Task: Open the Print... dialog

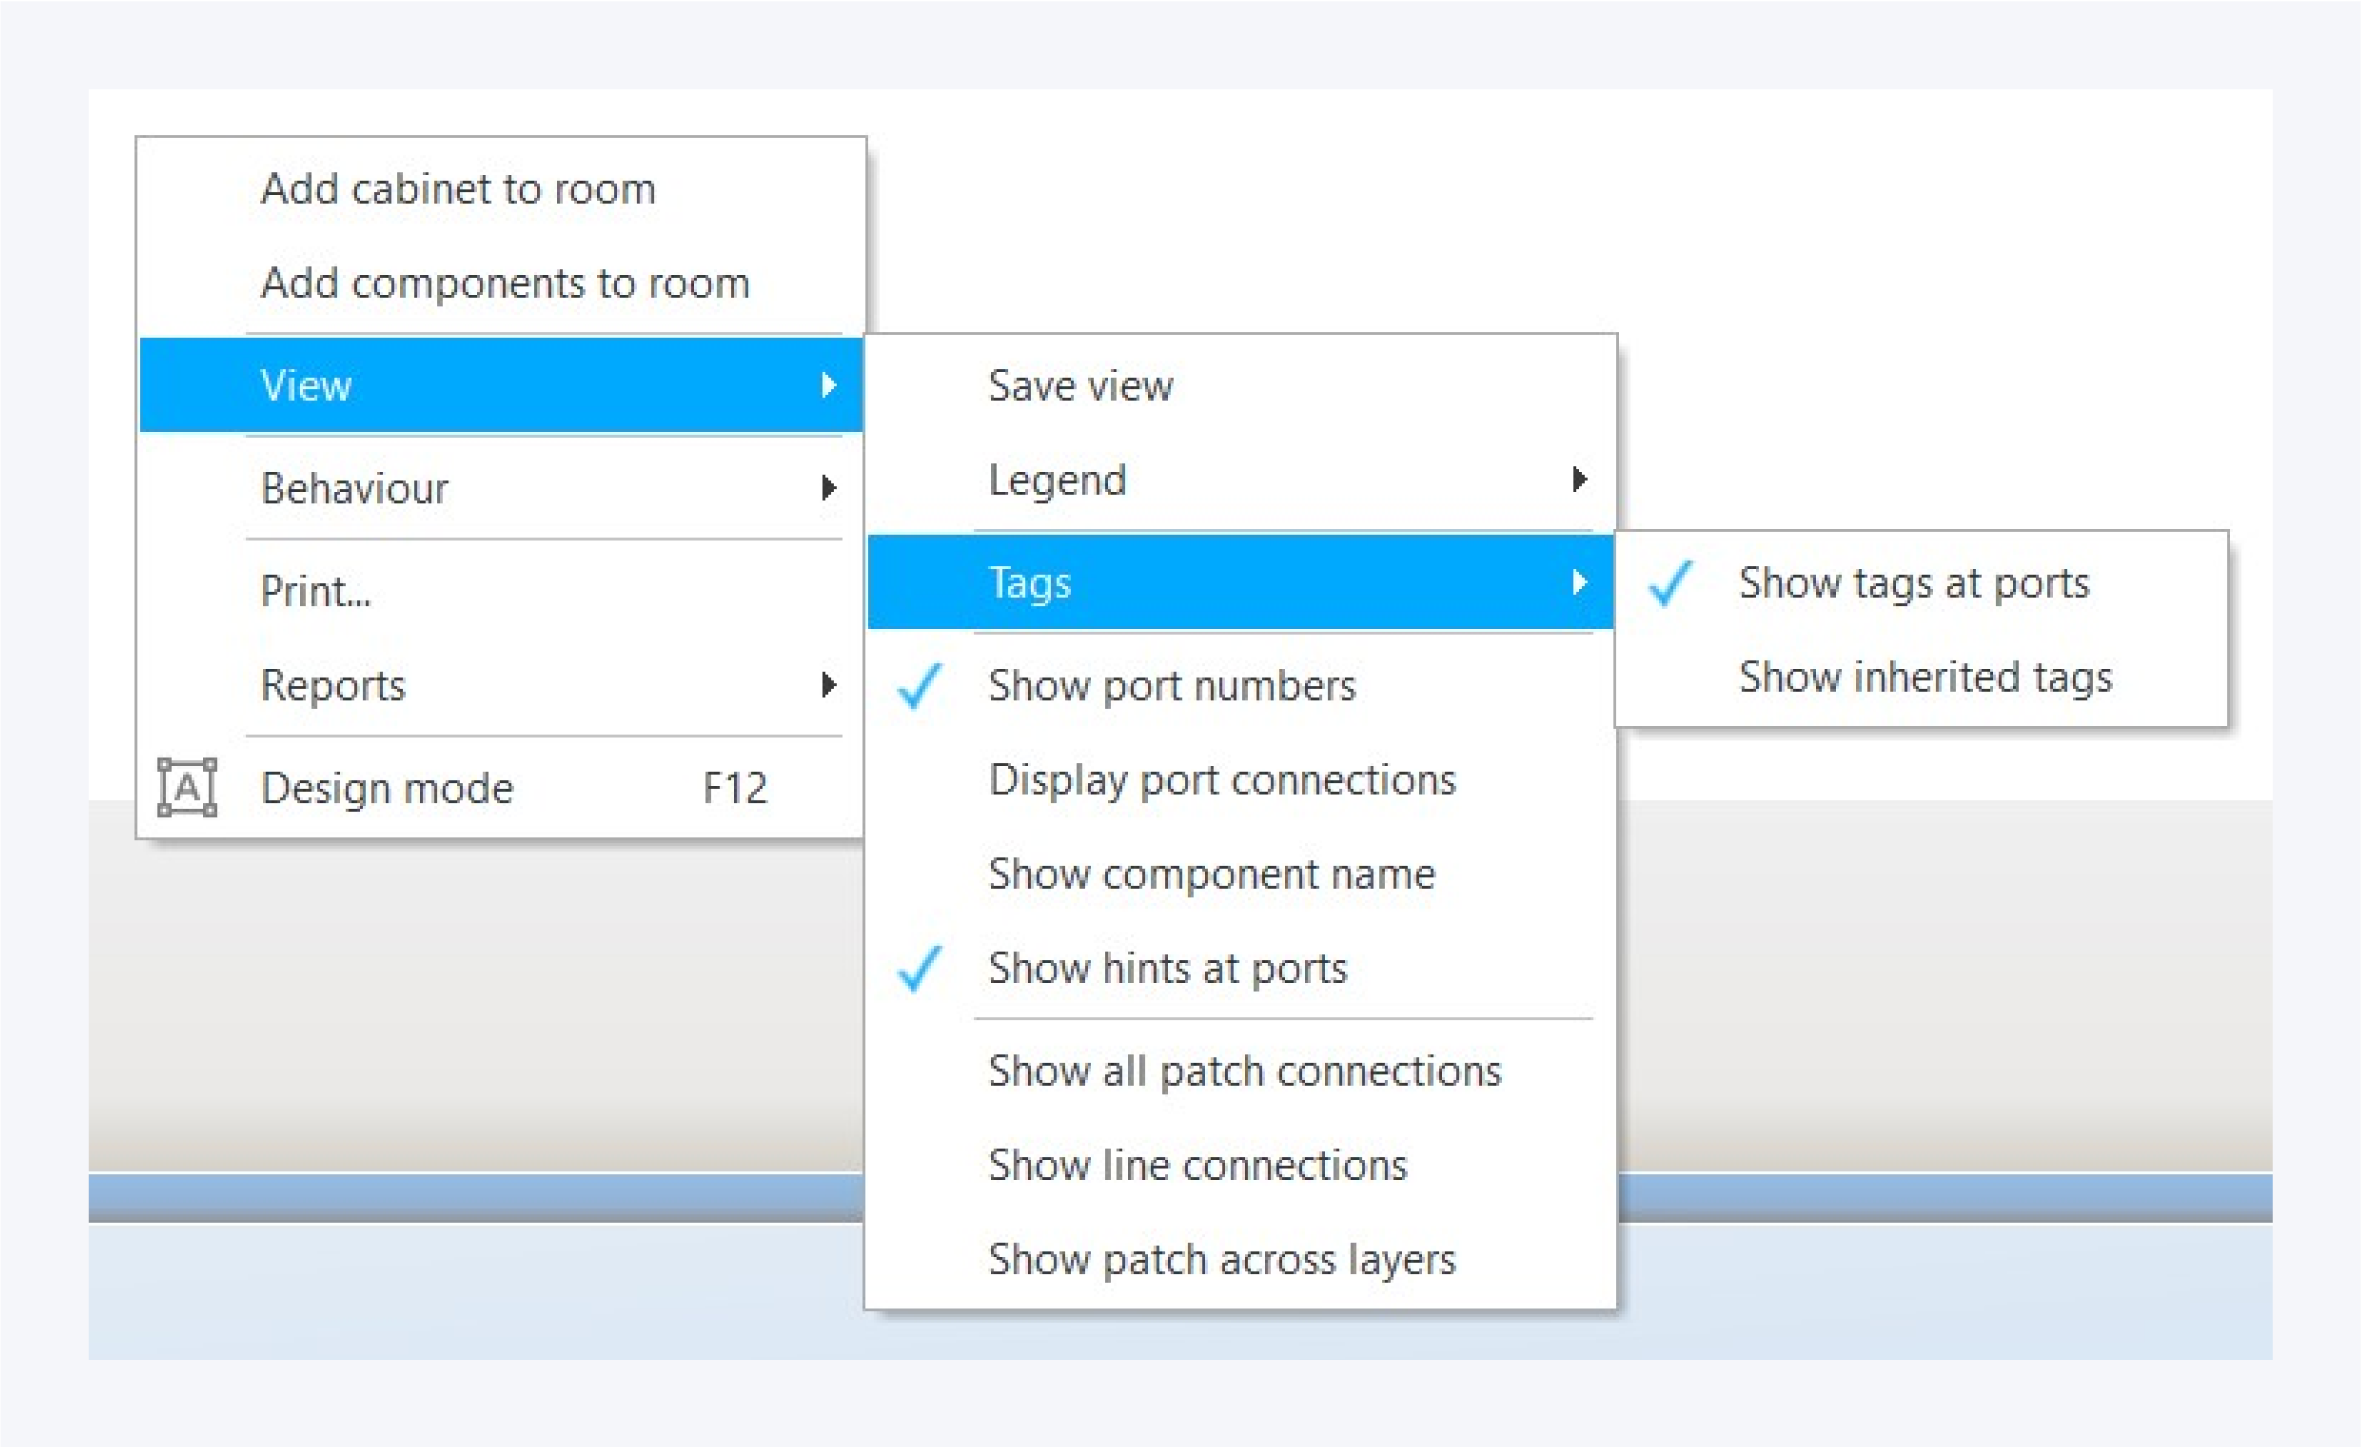Action: tap(316, 591)
